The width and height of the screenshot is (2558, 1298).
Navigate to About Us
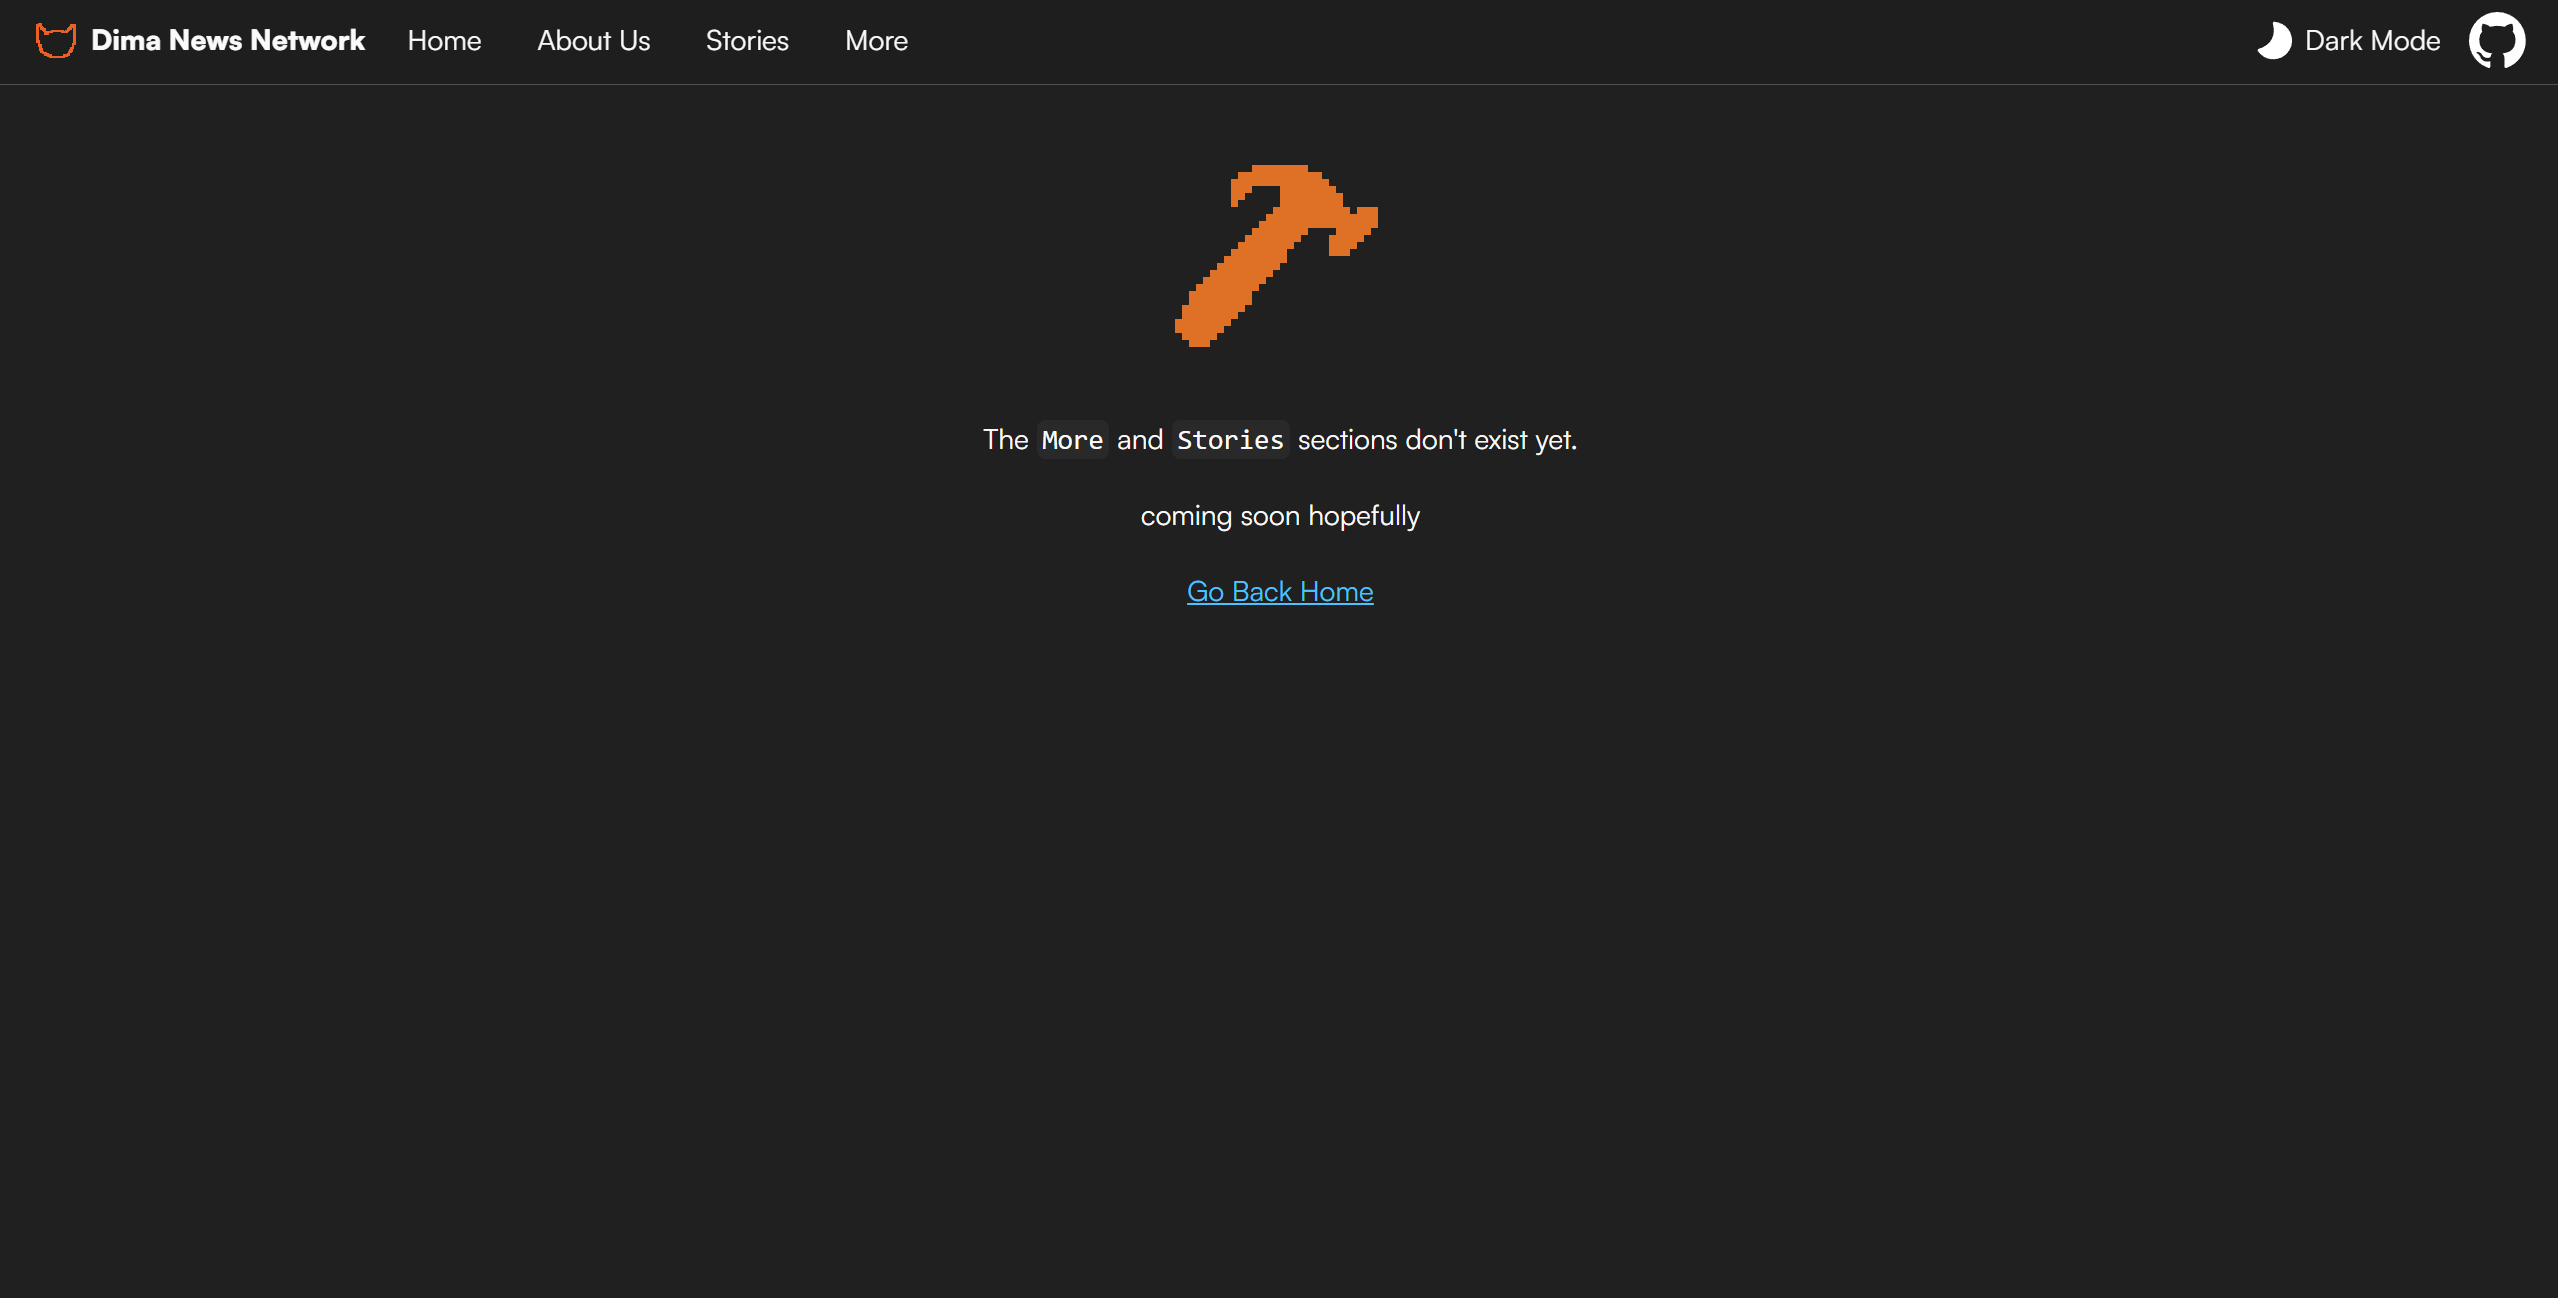[x=593, y=40]
